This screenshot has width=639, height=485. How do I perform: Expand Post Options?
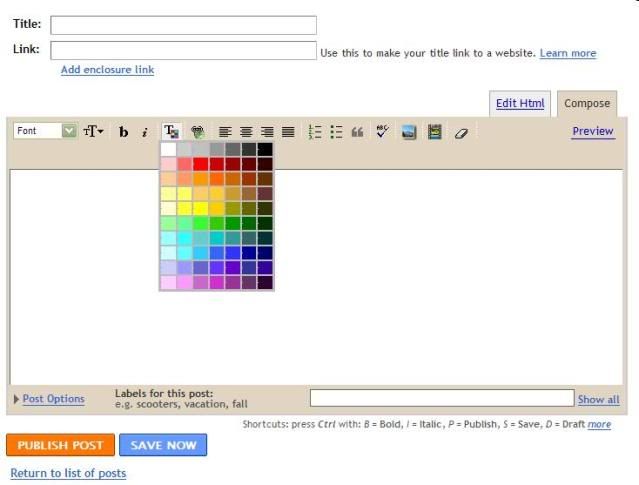pos(53,399)
